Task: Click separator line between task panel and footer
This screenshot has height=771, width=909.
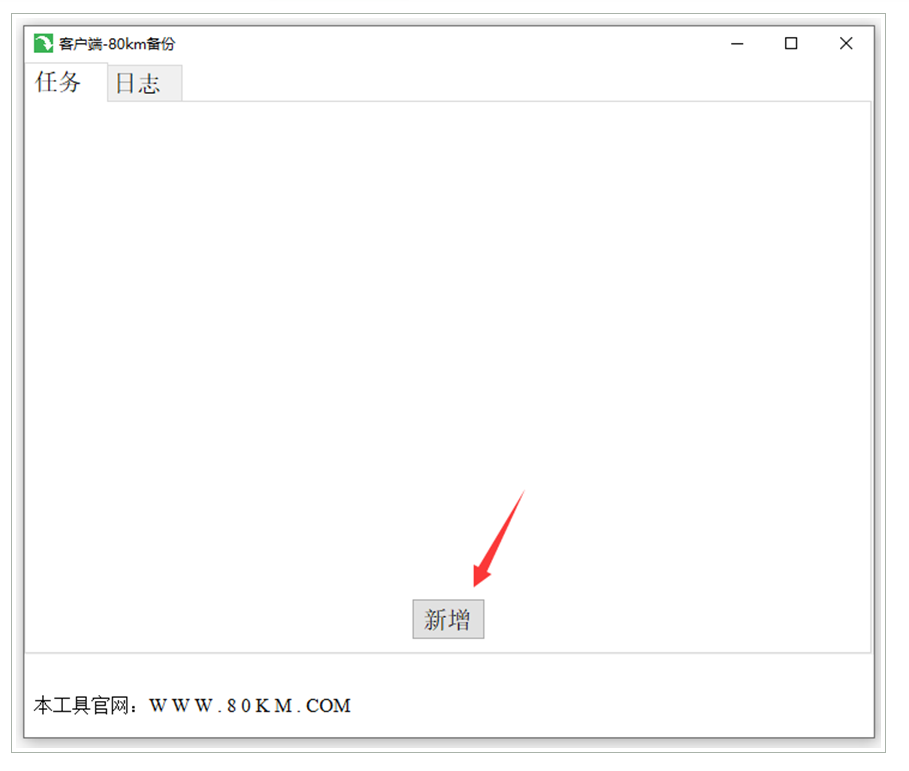Action: [448, 653]
